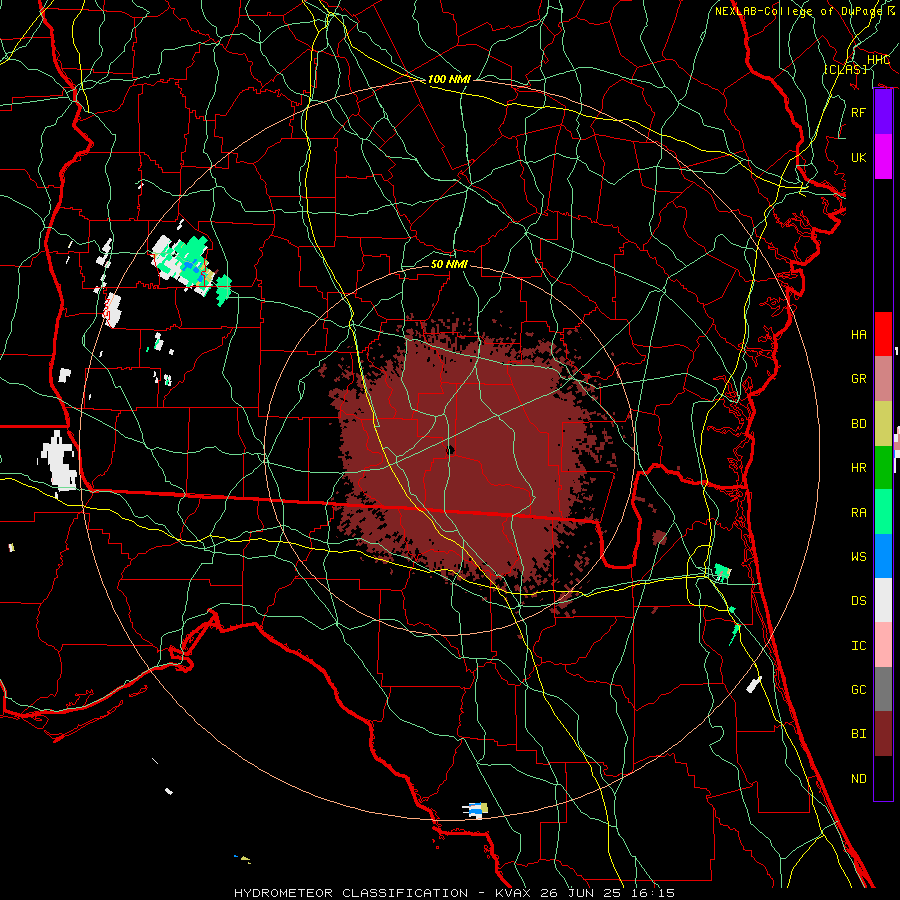
Task: Click the BI legend label
Action: click(858, 734)
